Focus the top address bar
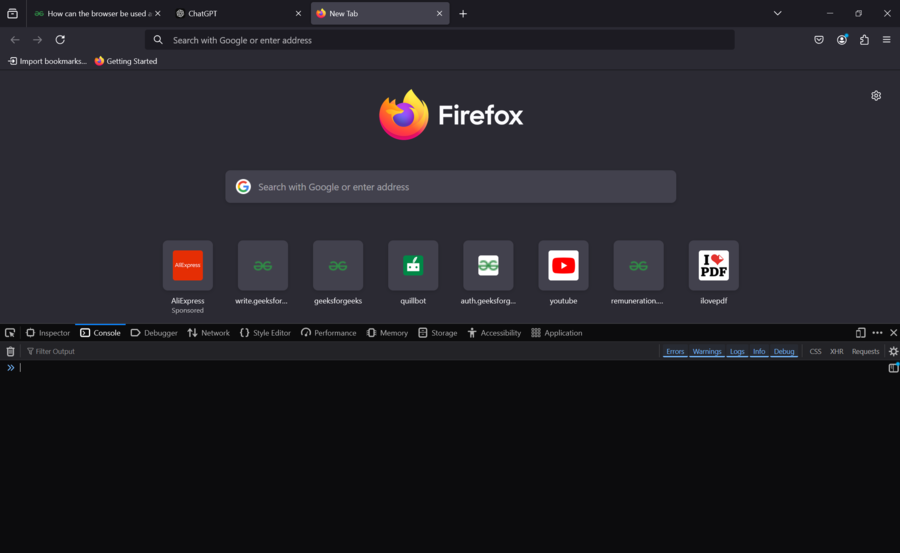 click(x=440, y=40)
